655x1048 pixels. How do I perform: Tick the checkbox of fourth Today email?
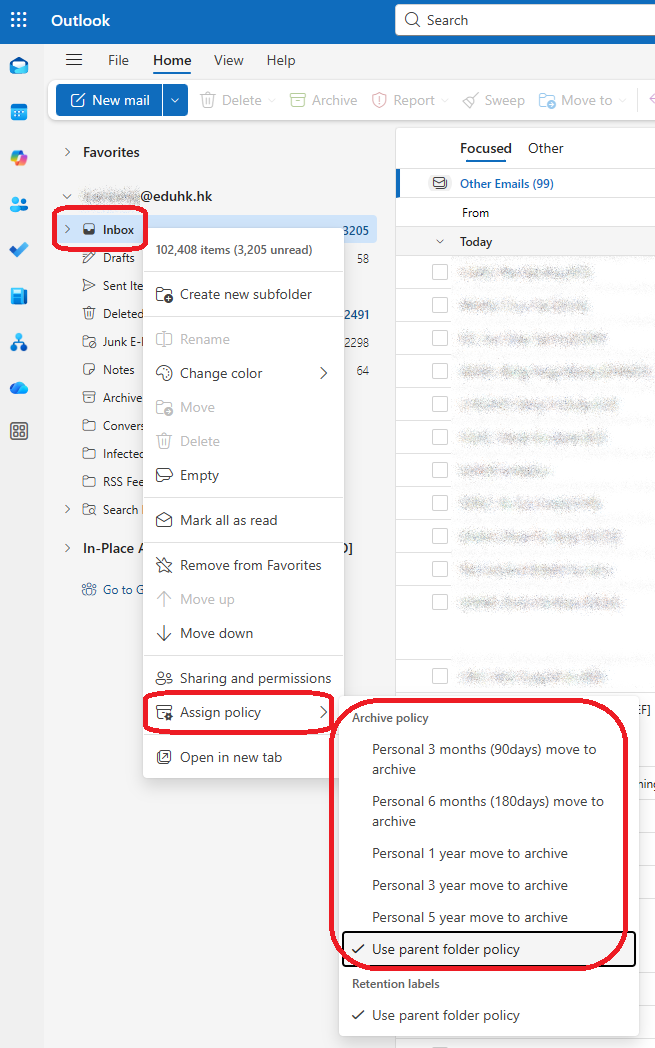(x=440, y=371)
